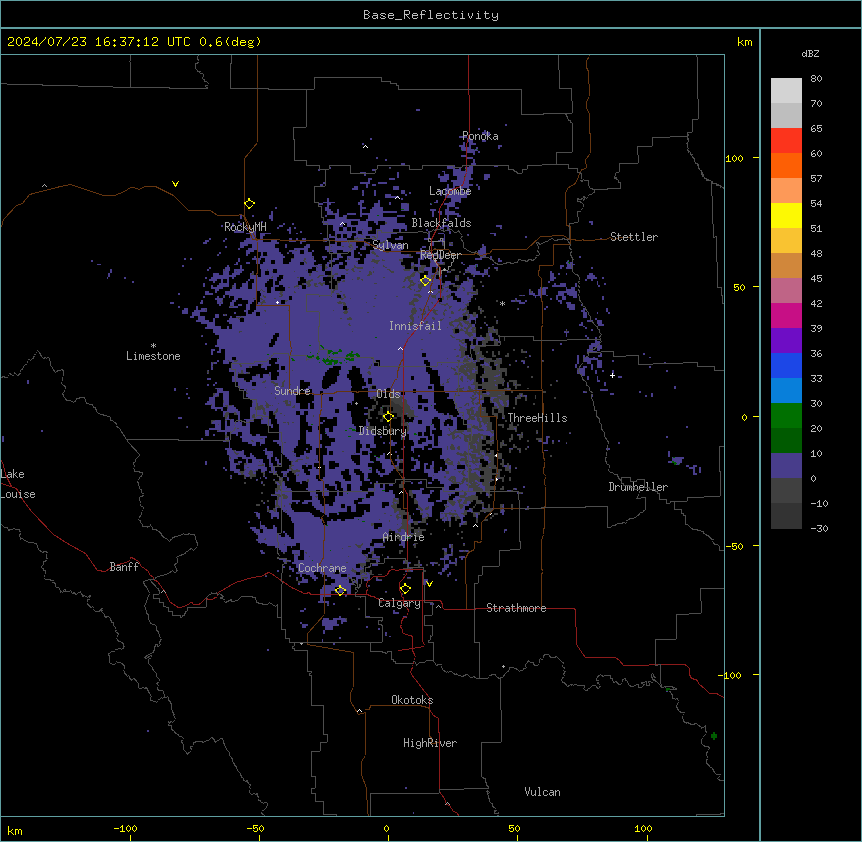Click the ThreeHills label
This screenshot has width=862, height=842.
point(537,418)
